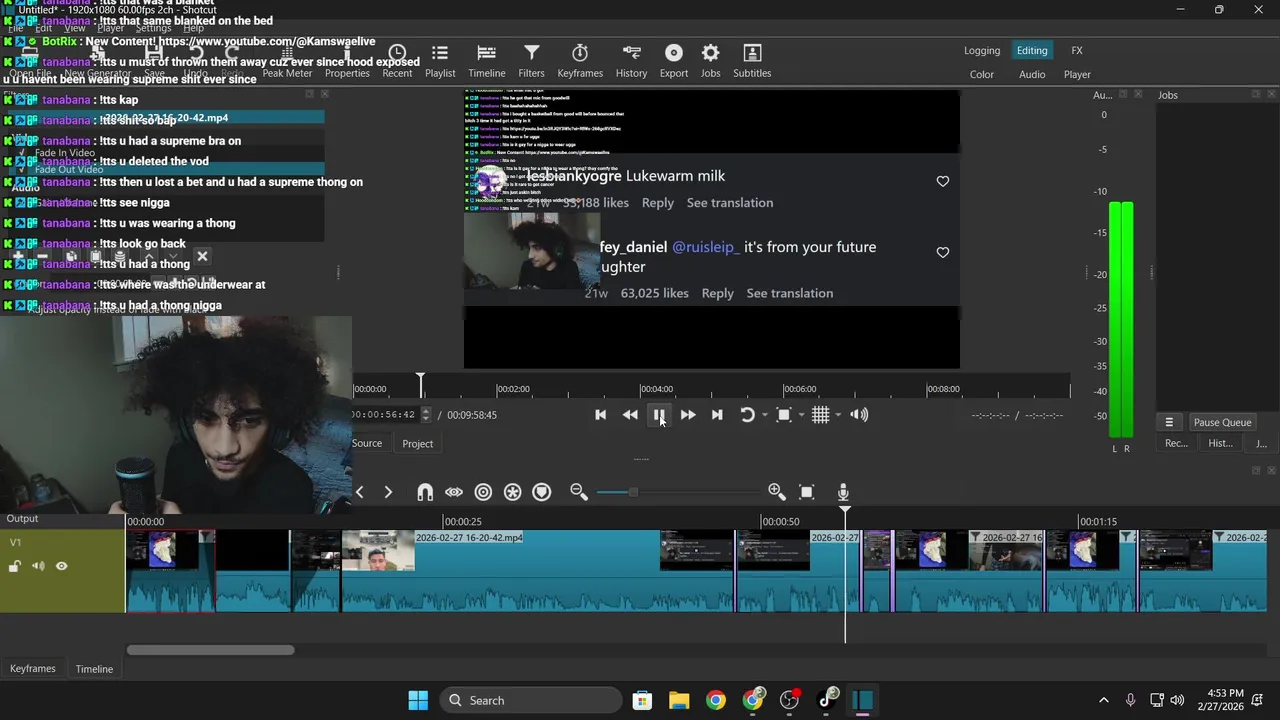Open Windows Start menu
The width and height of the screenshot is (1280, 720).
(418, 700)
